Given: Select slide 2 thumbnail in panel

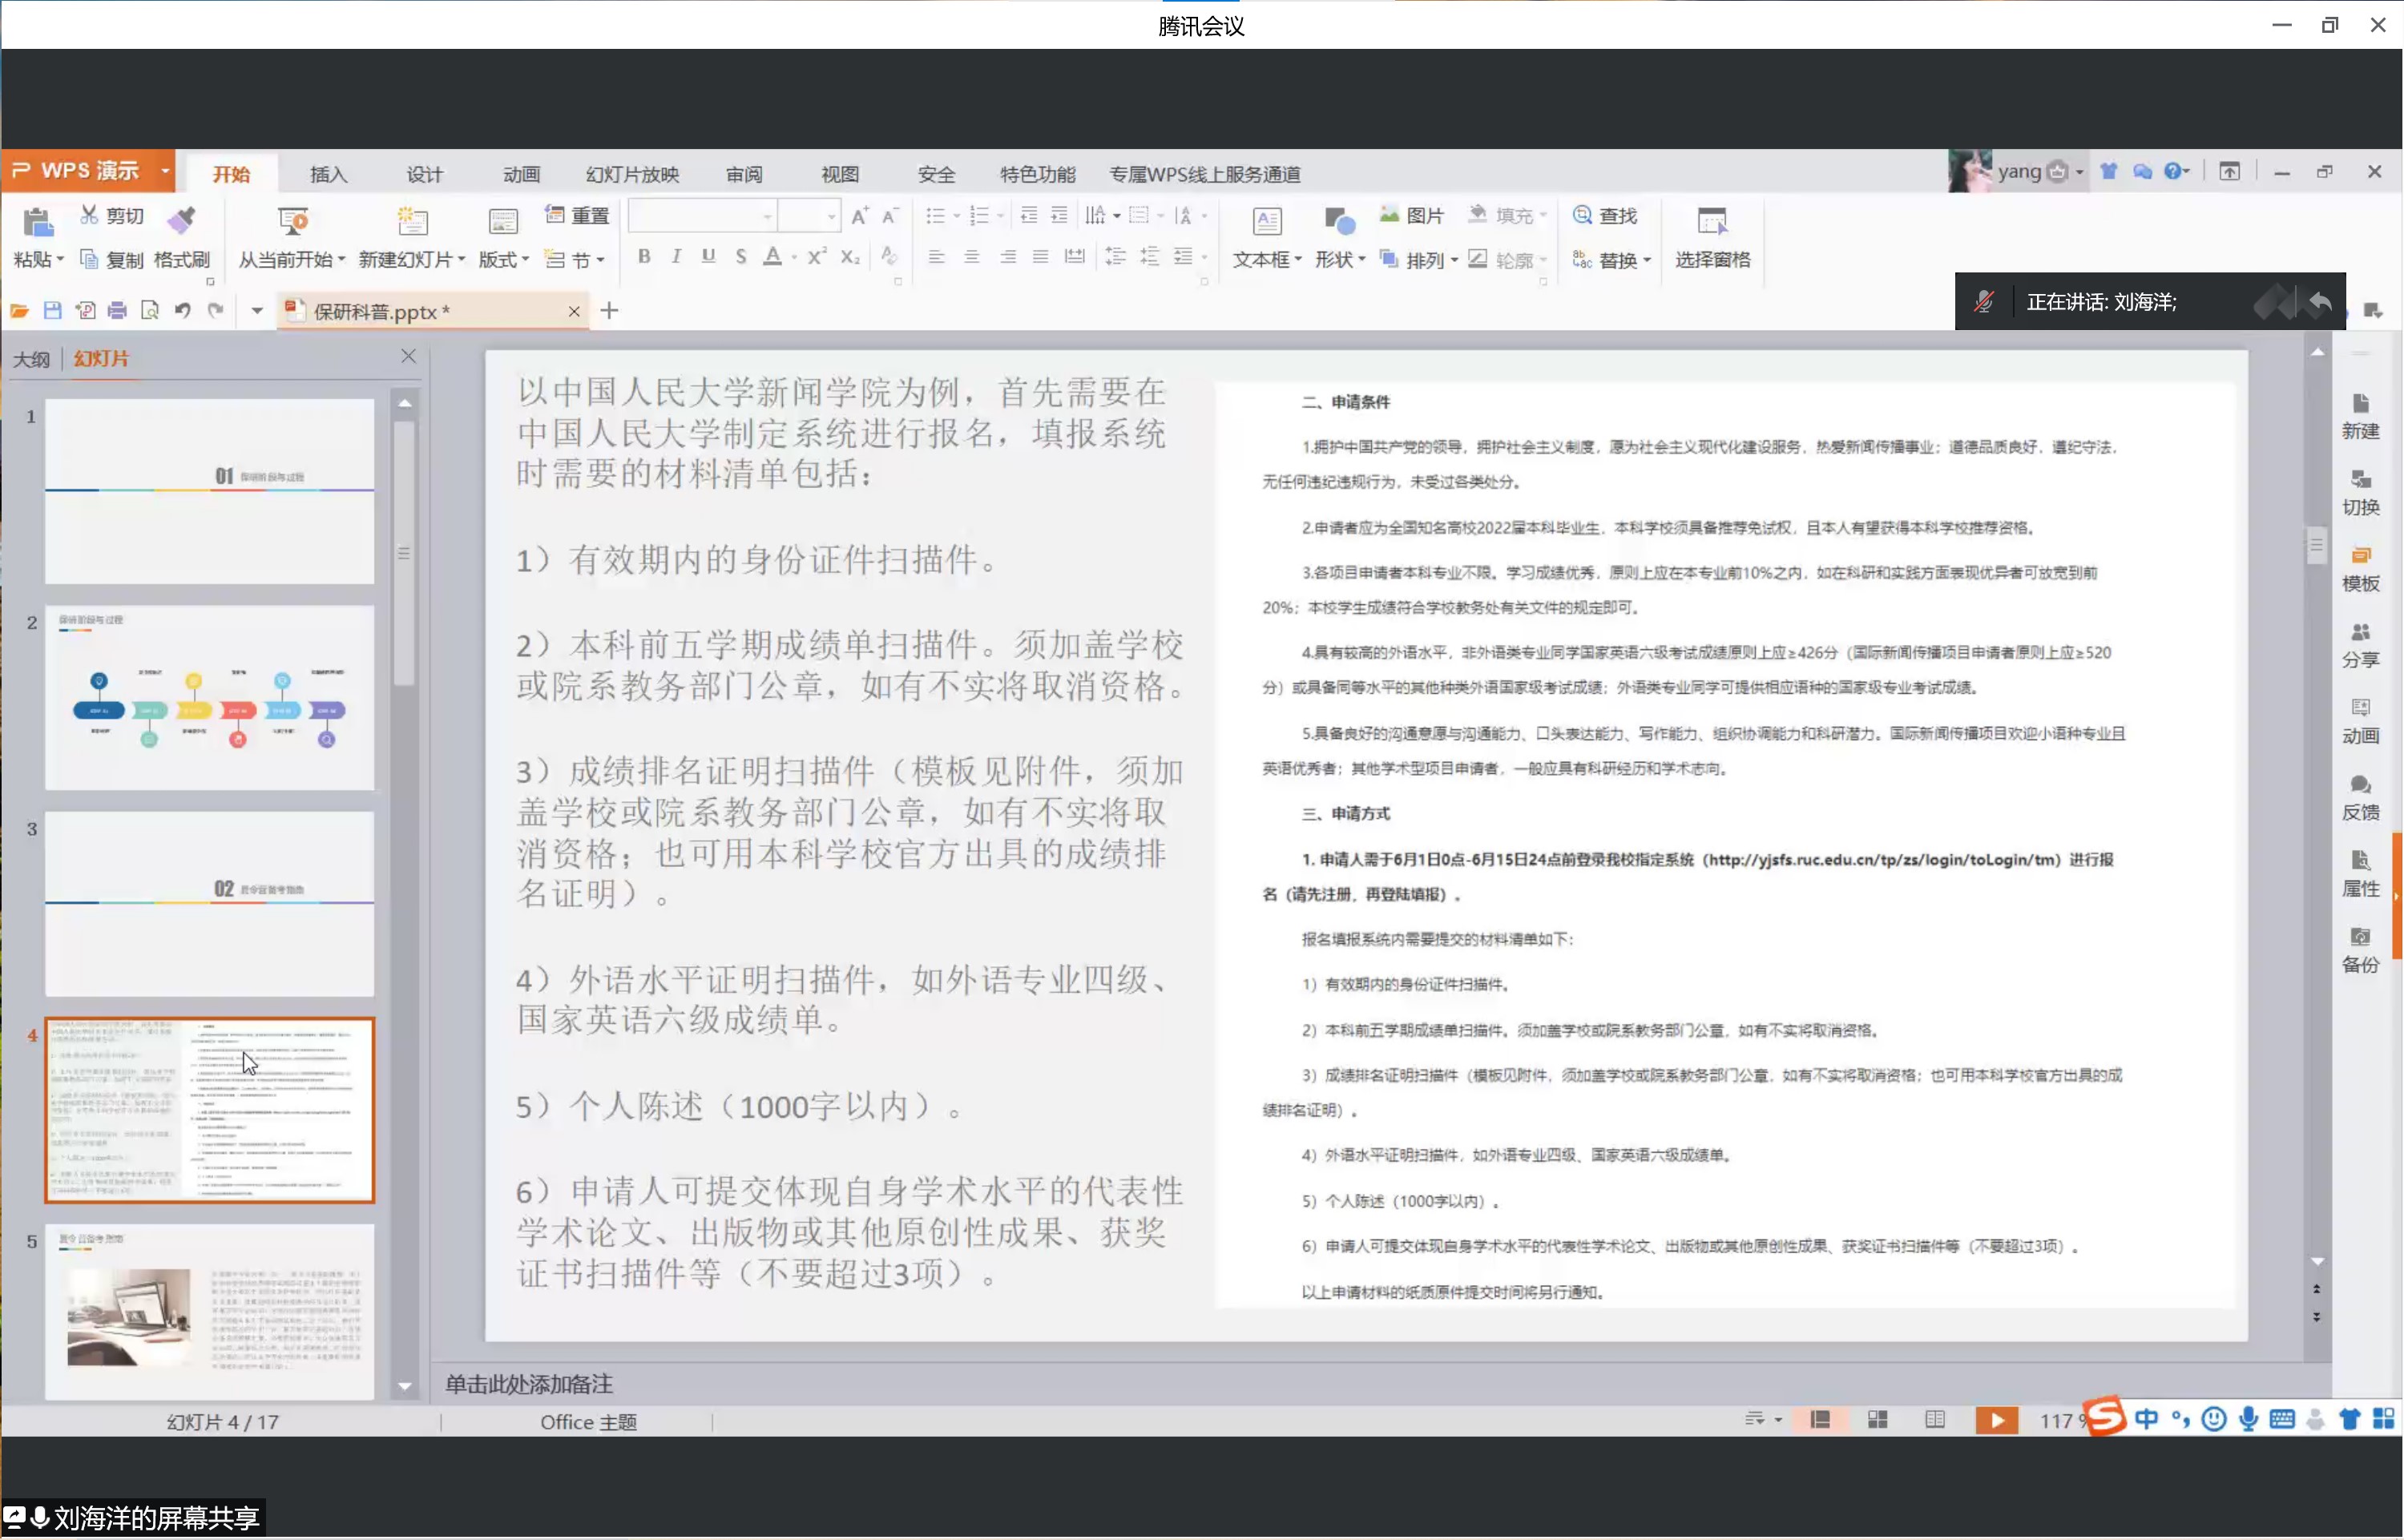Looking at the screenshot, I should tap(209, 698).
